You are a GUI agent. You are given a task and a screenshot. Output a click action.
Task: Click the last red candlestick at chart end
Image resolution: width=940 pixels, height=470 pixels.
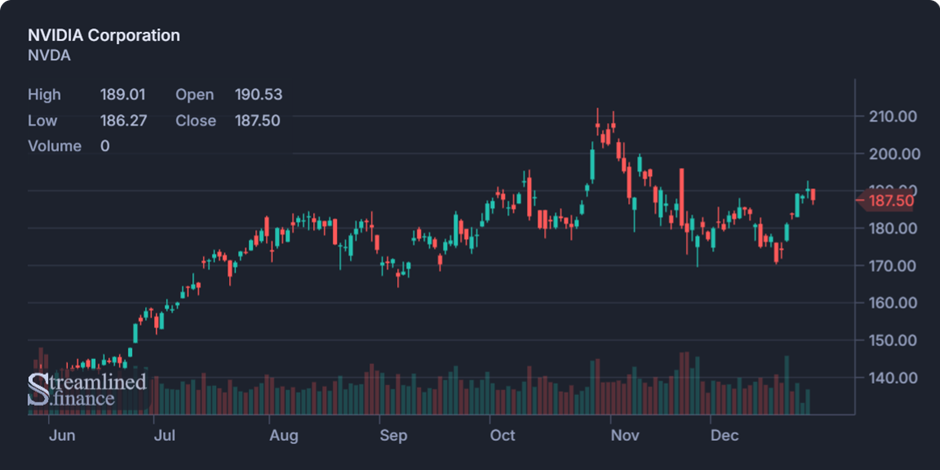(x=813, y=195)
